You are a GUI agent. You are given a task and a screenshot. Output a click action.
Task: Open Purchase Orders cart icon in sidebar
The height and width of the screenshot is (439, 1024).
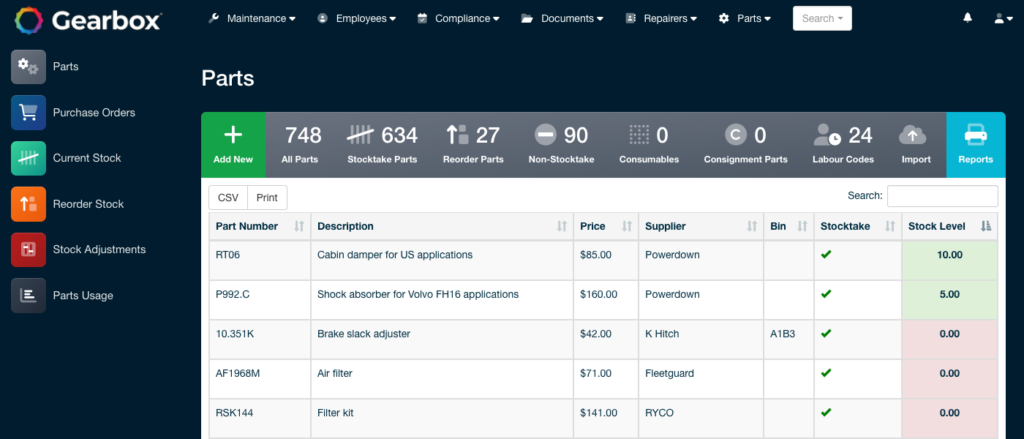tap(28, 112)
